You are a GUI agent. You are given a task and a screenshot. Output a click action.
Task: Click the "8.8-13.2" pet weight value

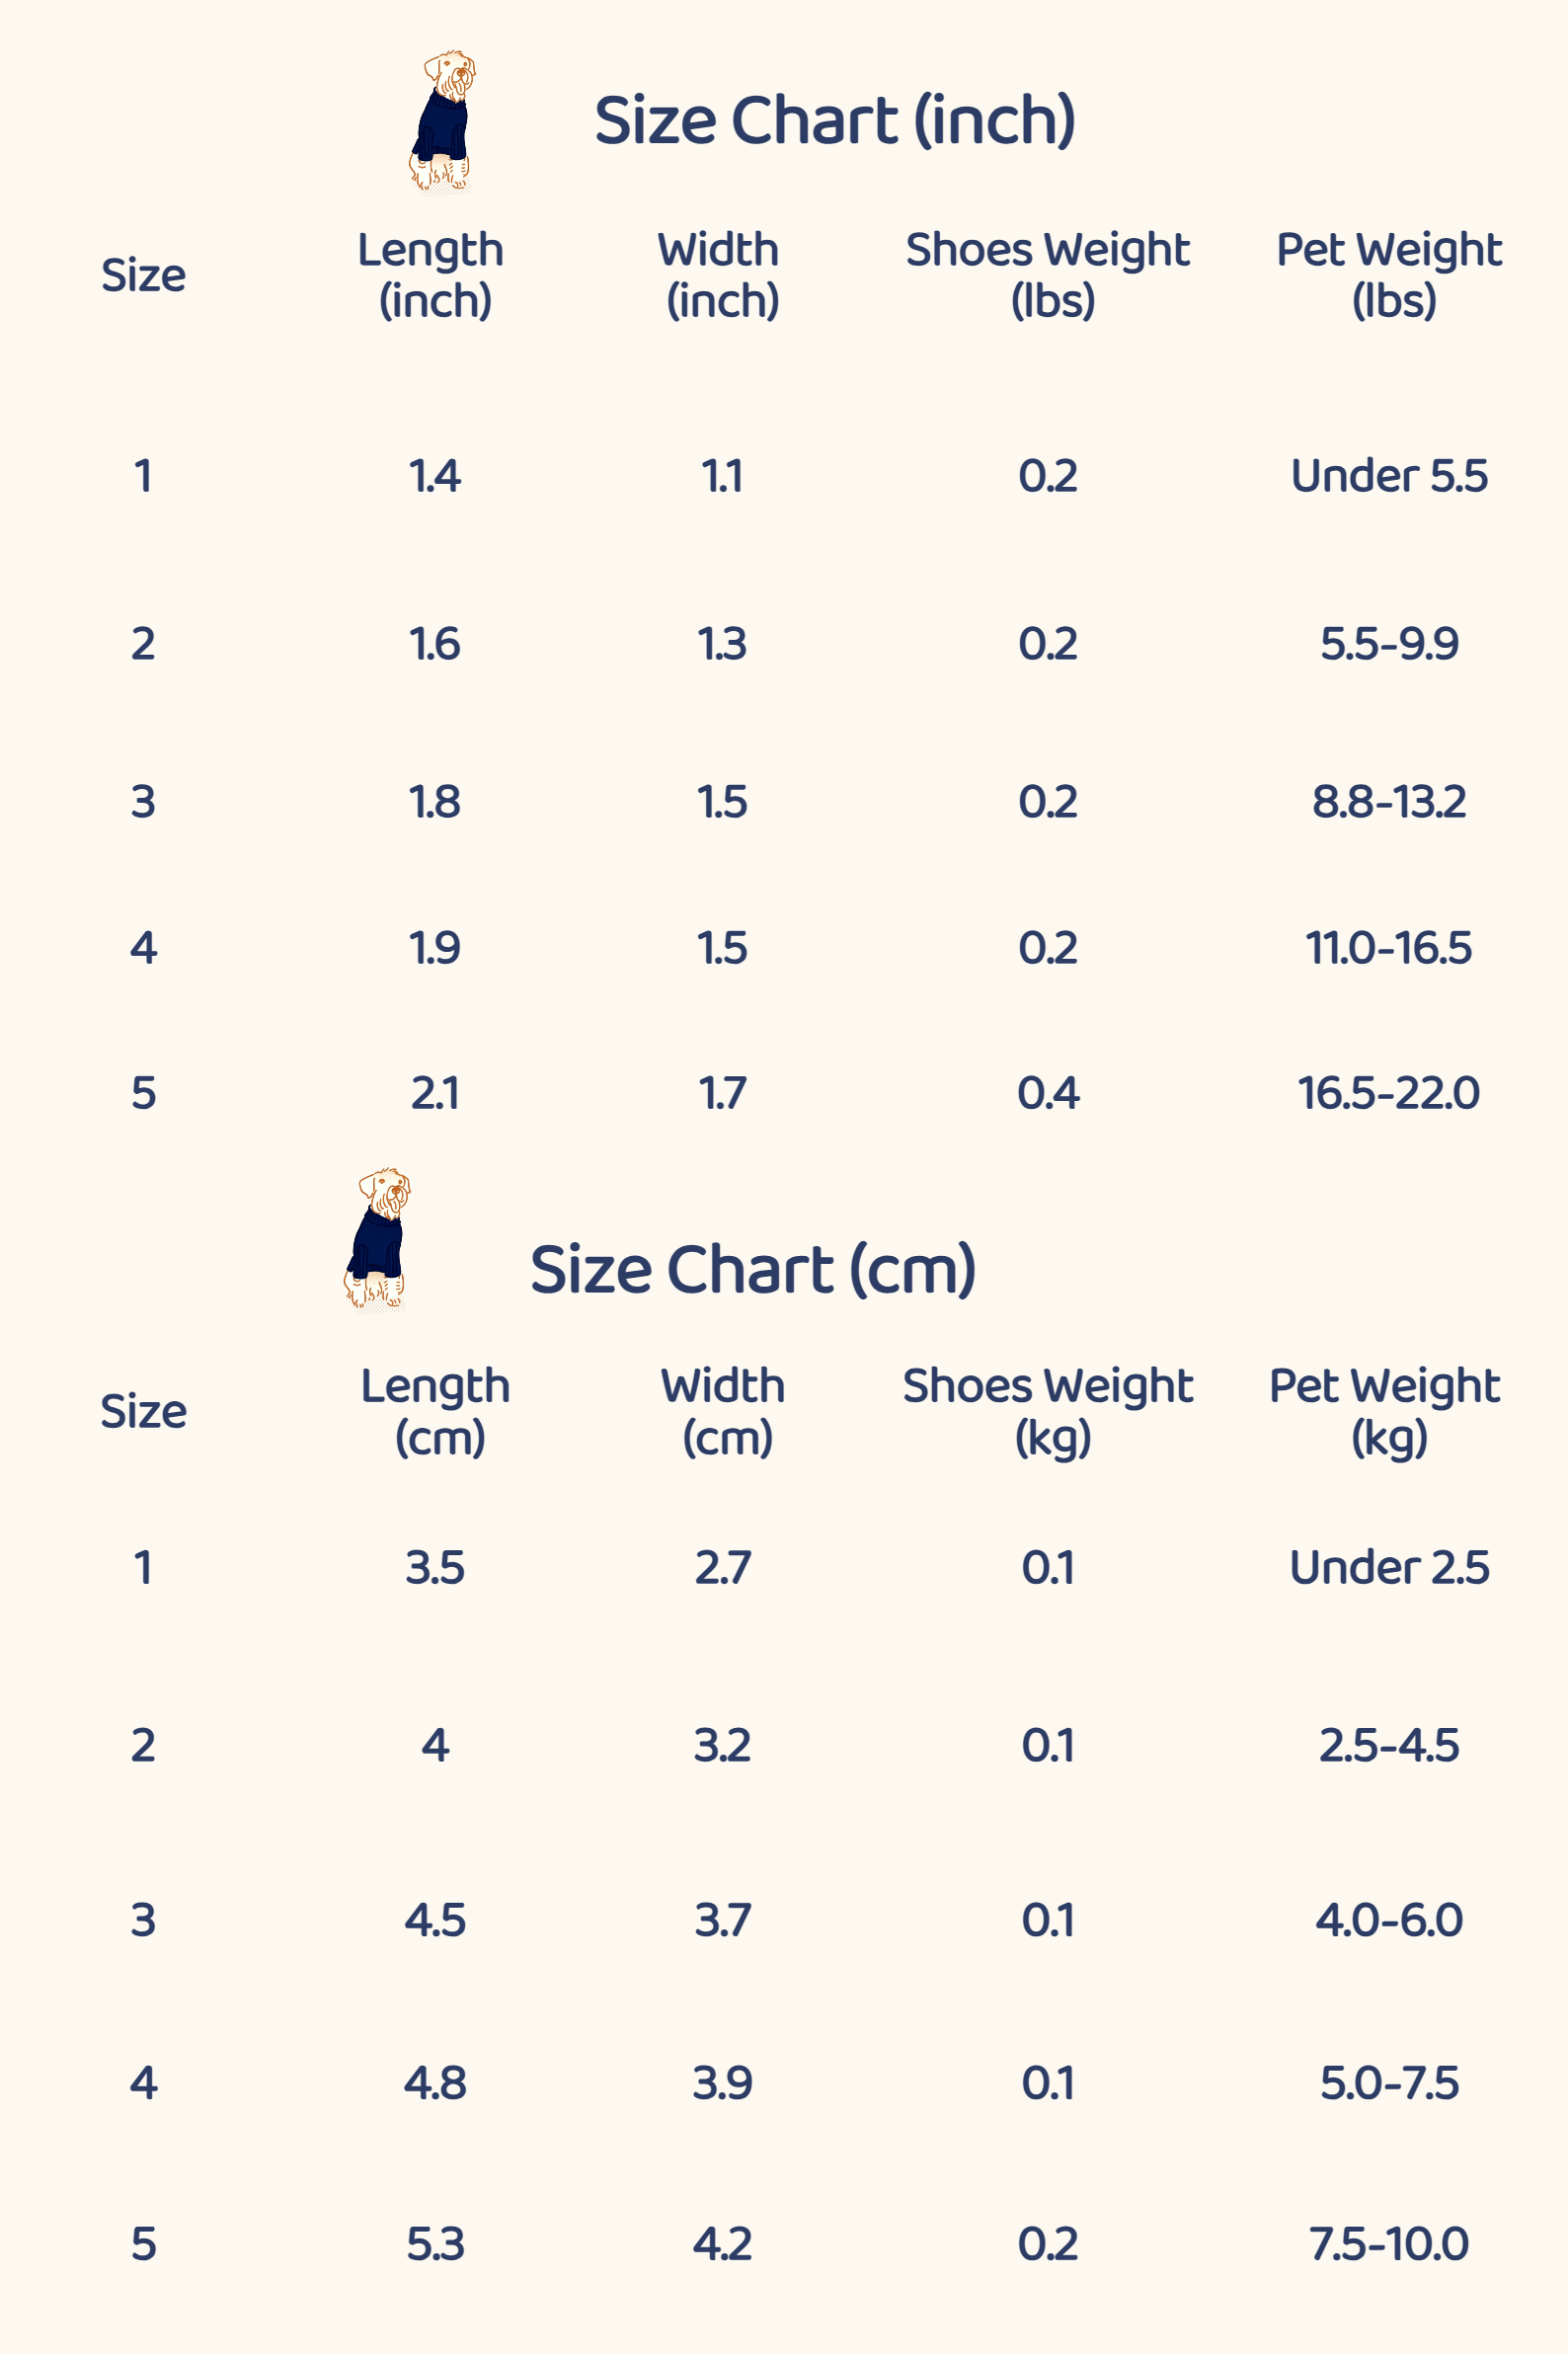[1389, 802]
